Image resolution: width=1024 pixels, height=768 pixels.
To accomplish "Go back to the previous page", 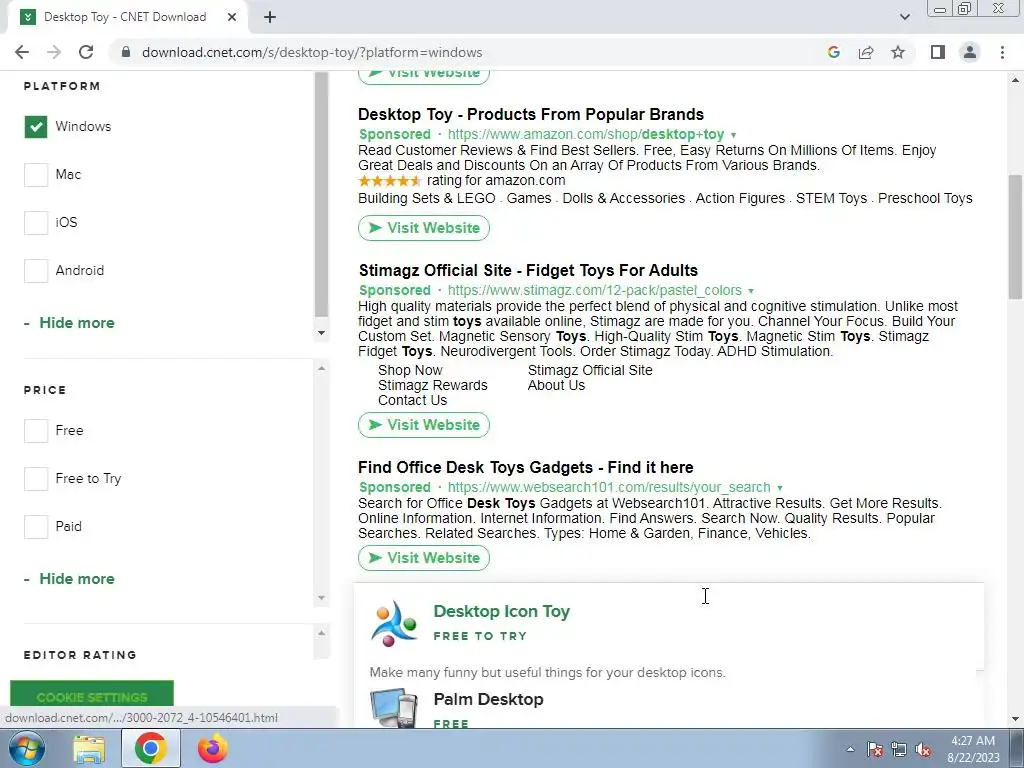I will pos(22,52).
